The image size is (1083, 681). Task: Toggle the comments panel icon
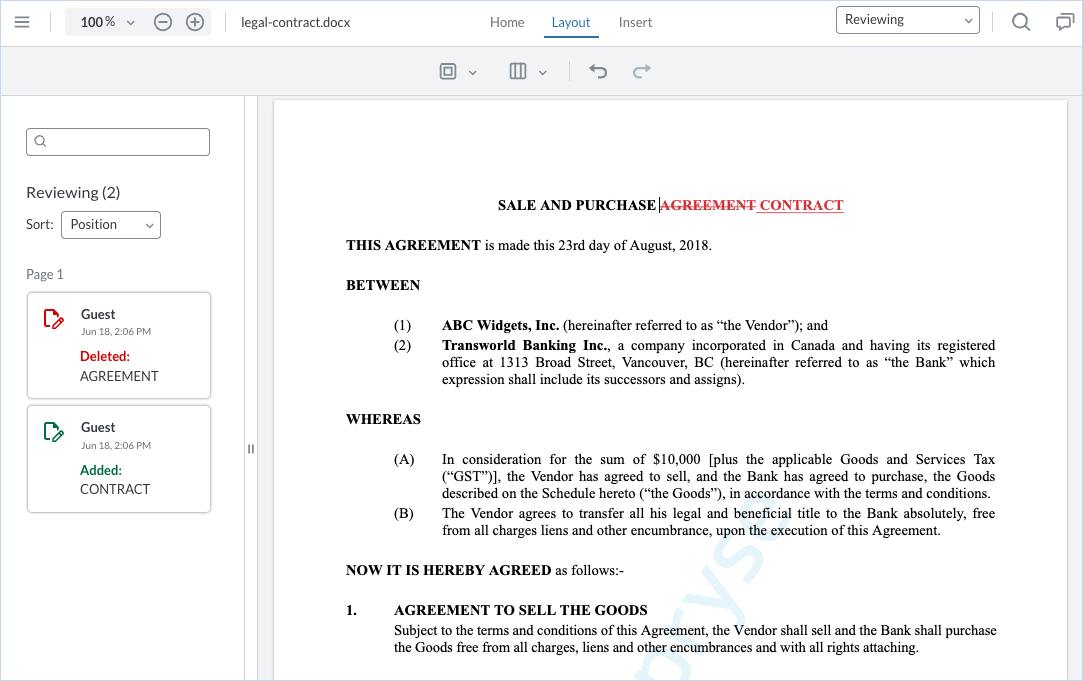click(x=1064, y=22)
